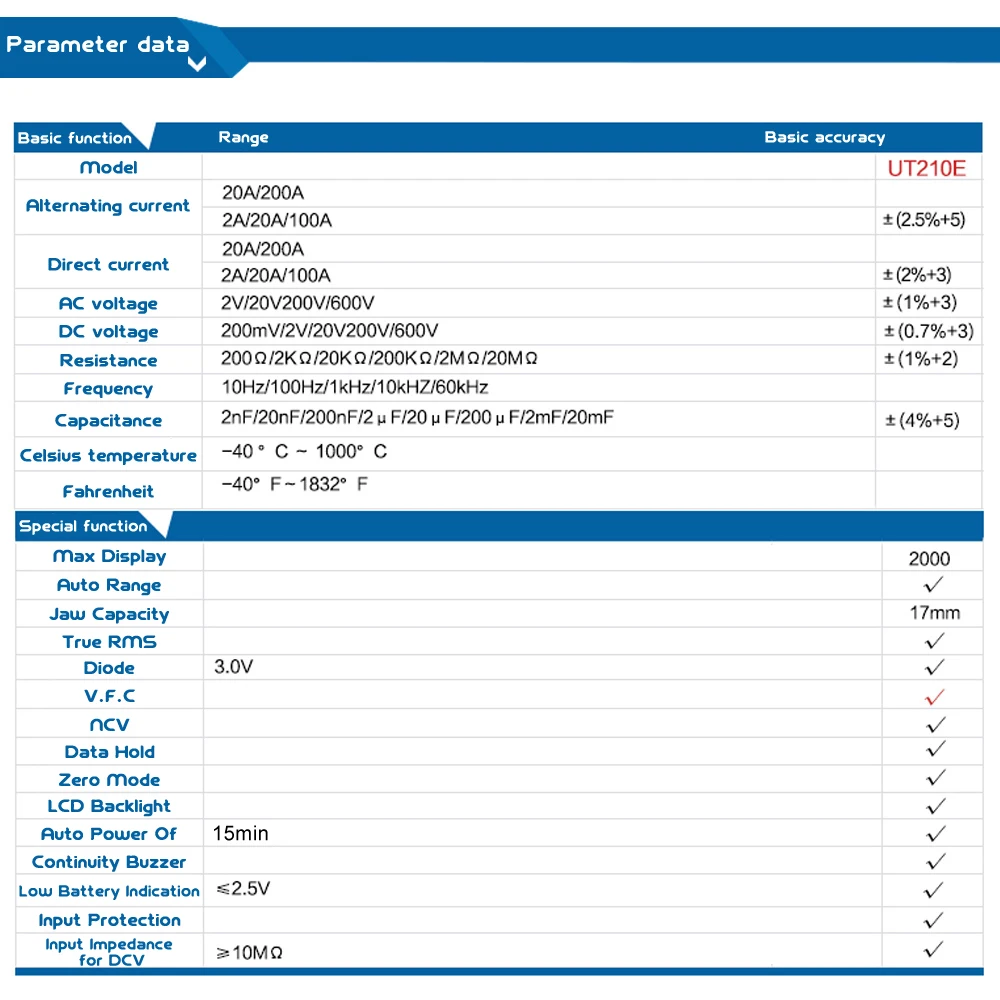
Task: Click the Range column header
Action: tap(243, 137)
